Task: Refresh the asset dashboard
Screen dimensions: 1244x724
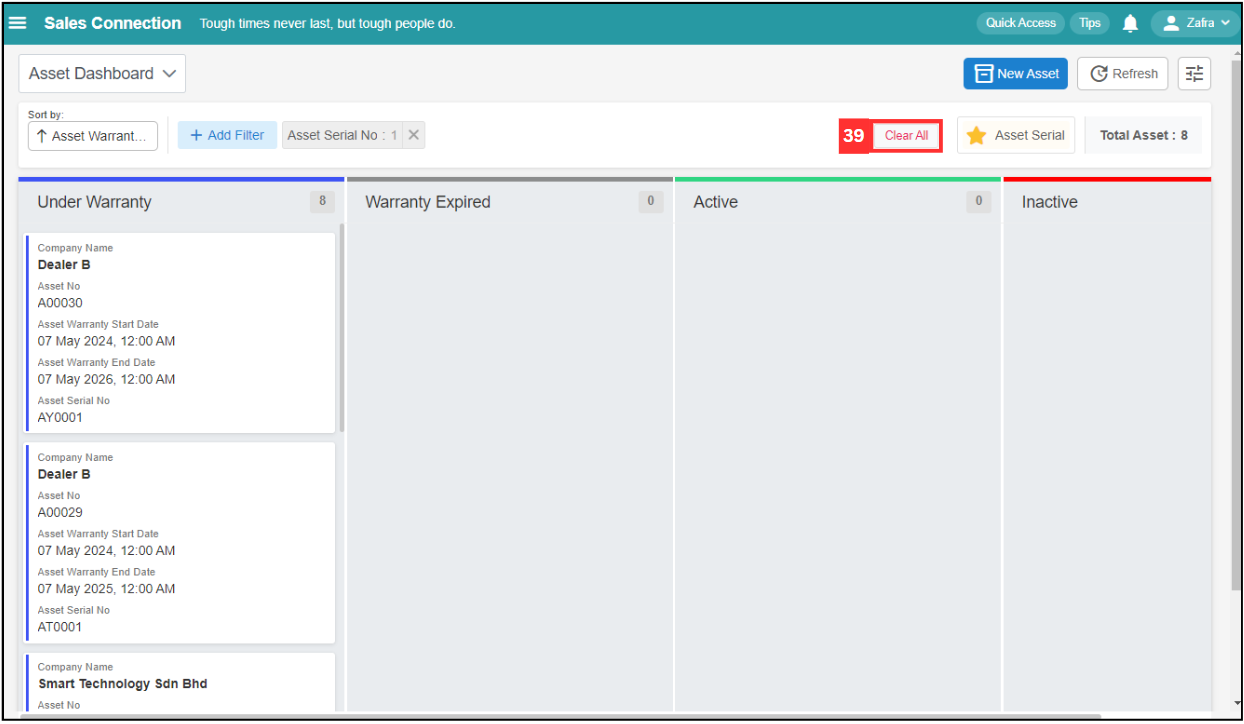Action: pos(1123,74)
